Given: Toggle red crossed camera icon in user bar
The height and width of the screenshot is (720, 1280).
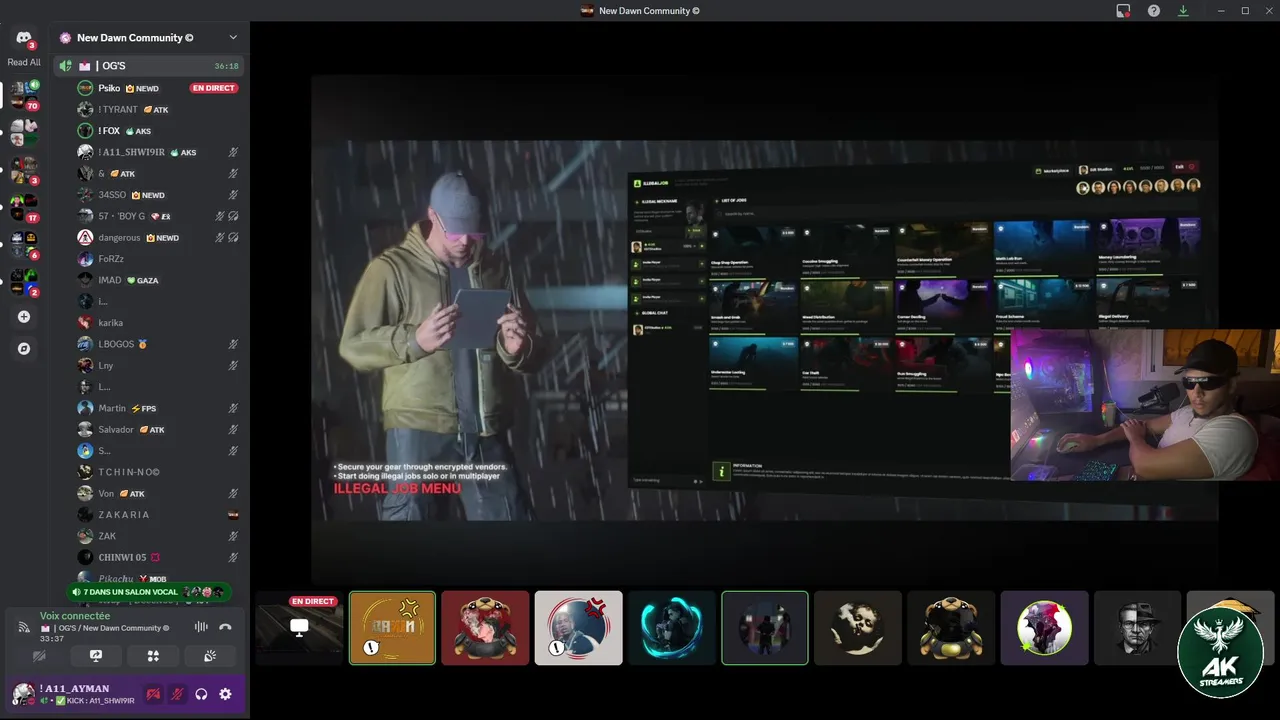Looking at the screenshot, I should (x=153, y=694).
